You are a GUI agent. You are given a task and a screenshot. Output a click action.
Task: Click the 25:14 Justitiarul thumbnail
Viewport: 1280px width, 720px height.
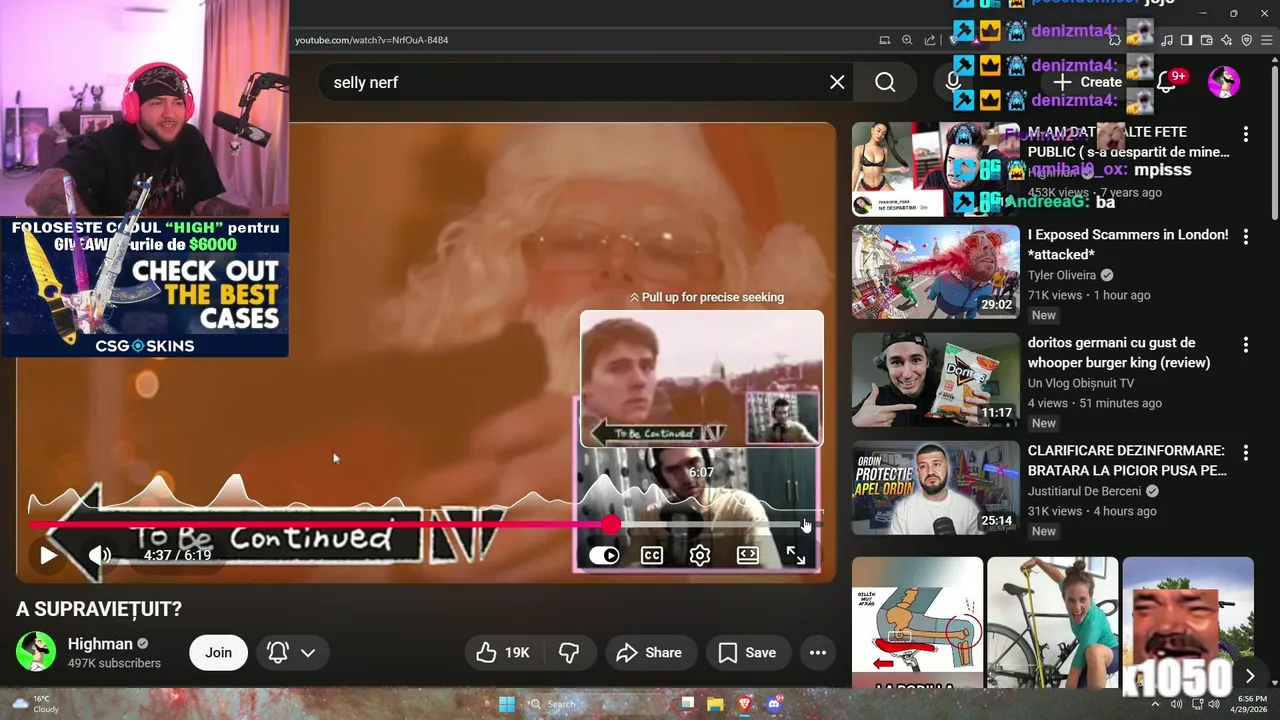point(936,488)
